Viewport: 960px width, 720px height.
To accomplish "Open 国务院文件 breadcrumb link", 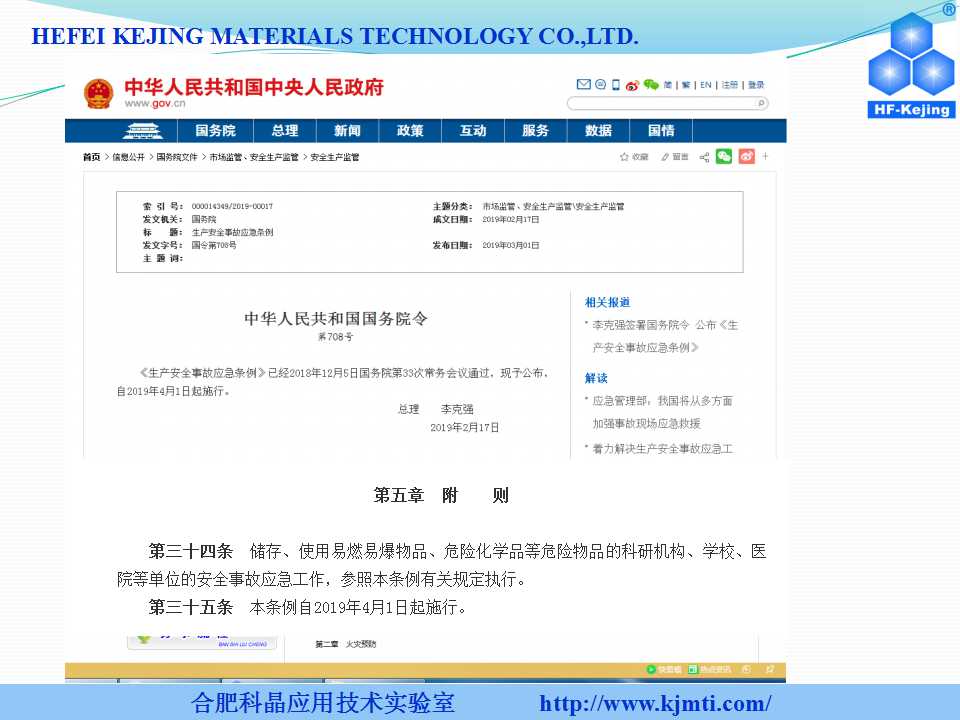I will click(177, 157).
